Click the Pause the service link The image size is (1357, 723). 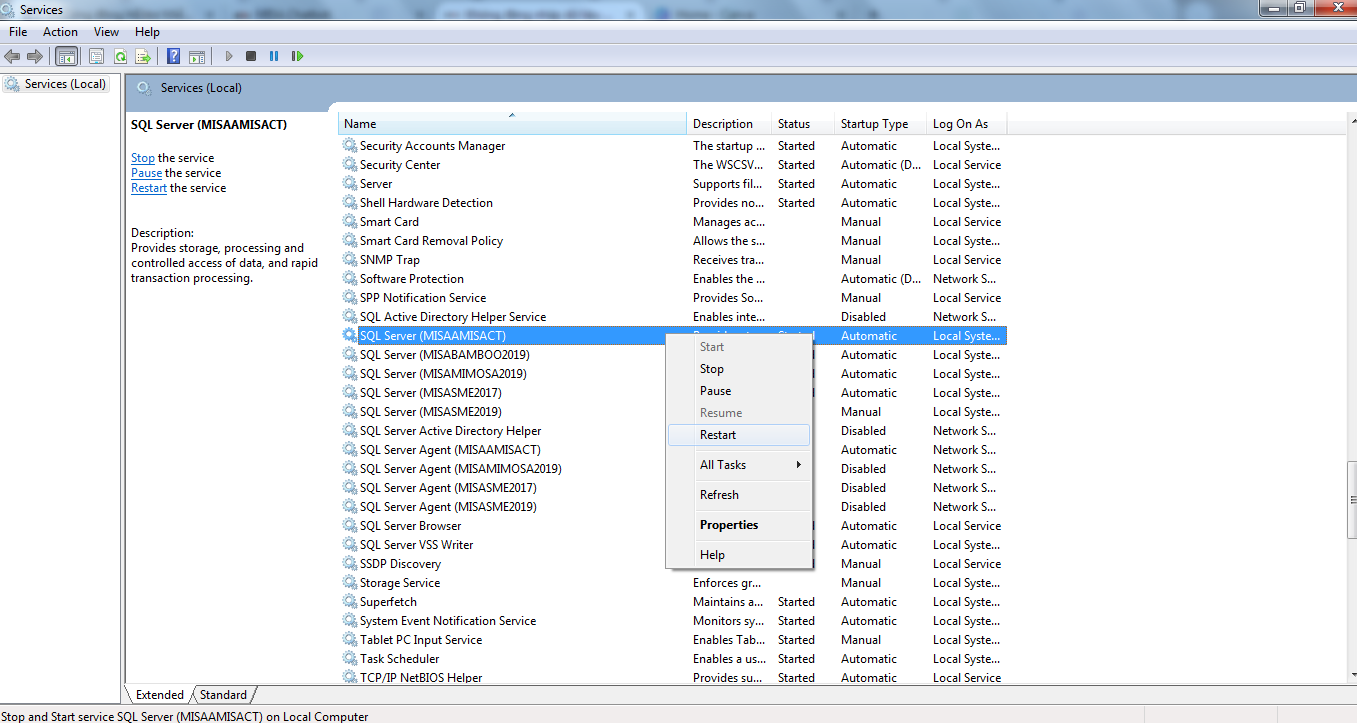(x=146, y=173)
